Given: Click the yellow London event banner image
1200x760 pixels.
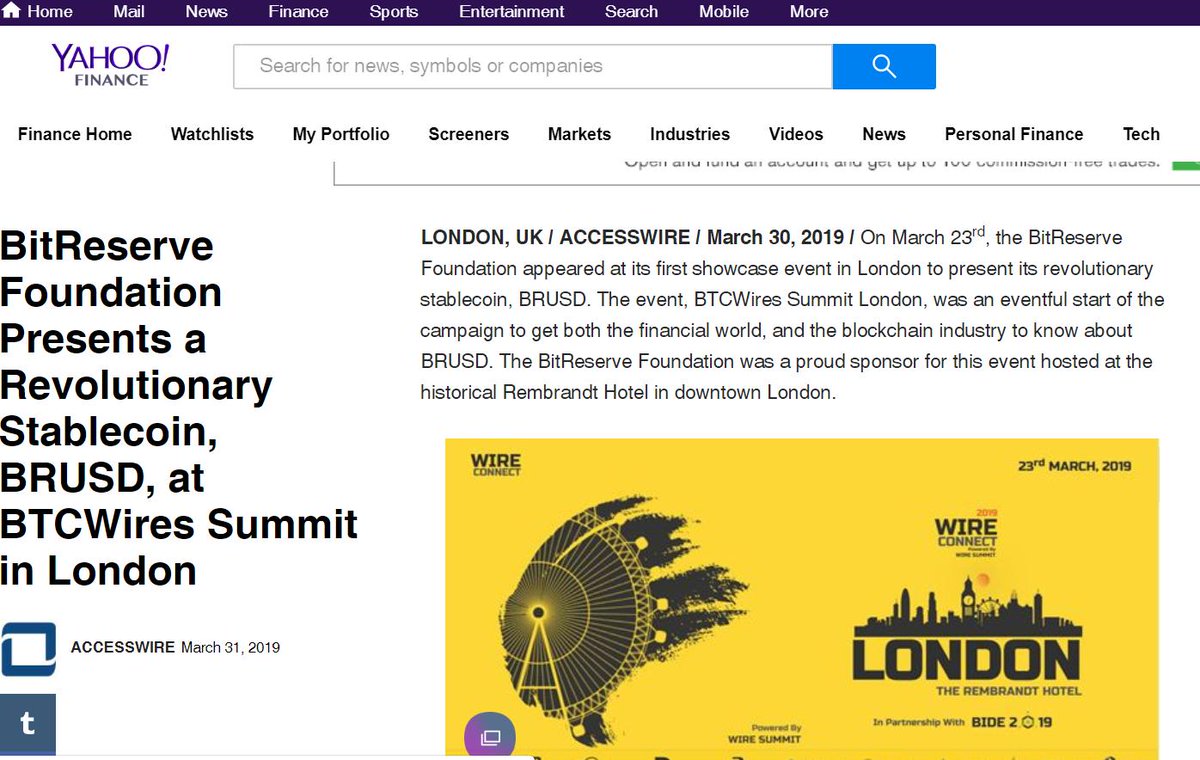Looking at the screenshot, I should point(802,598).
